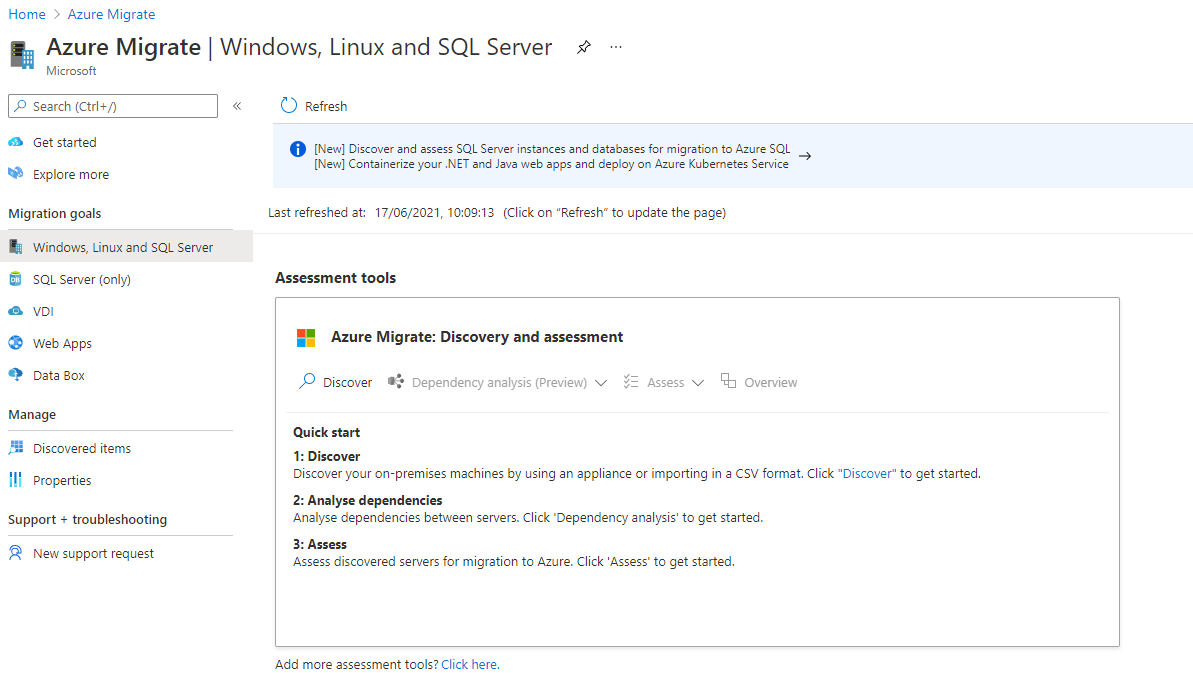The width and height of the screenshot is (1193, 673).
Task: Open the ellipsis more options menu
Action: coord(616,47)
